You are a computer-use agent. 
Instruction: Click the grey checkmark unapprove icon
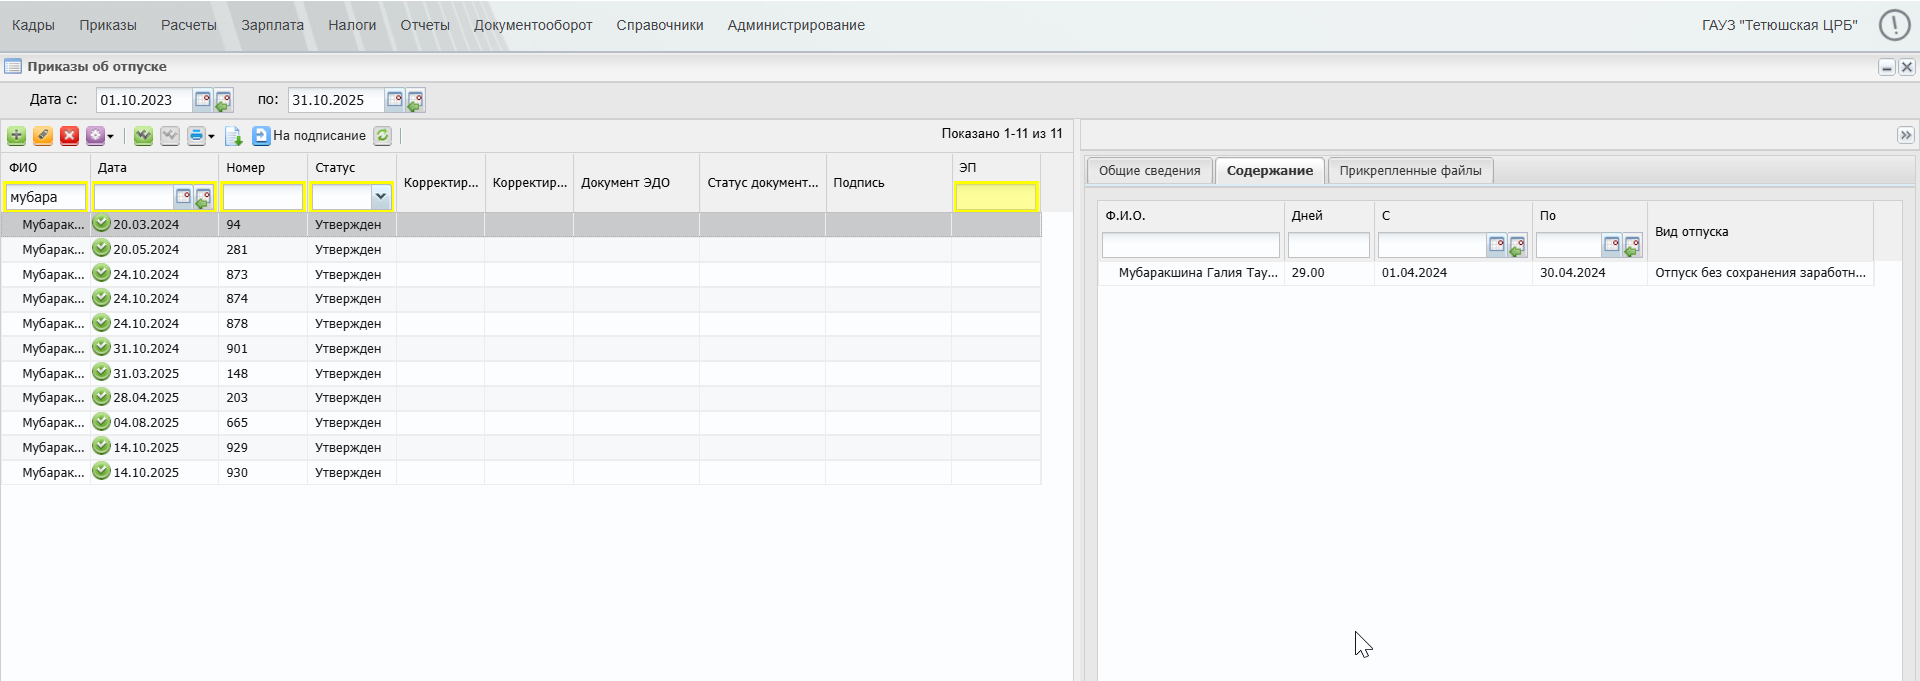coord(170,136)
